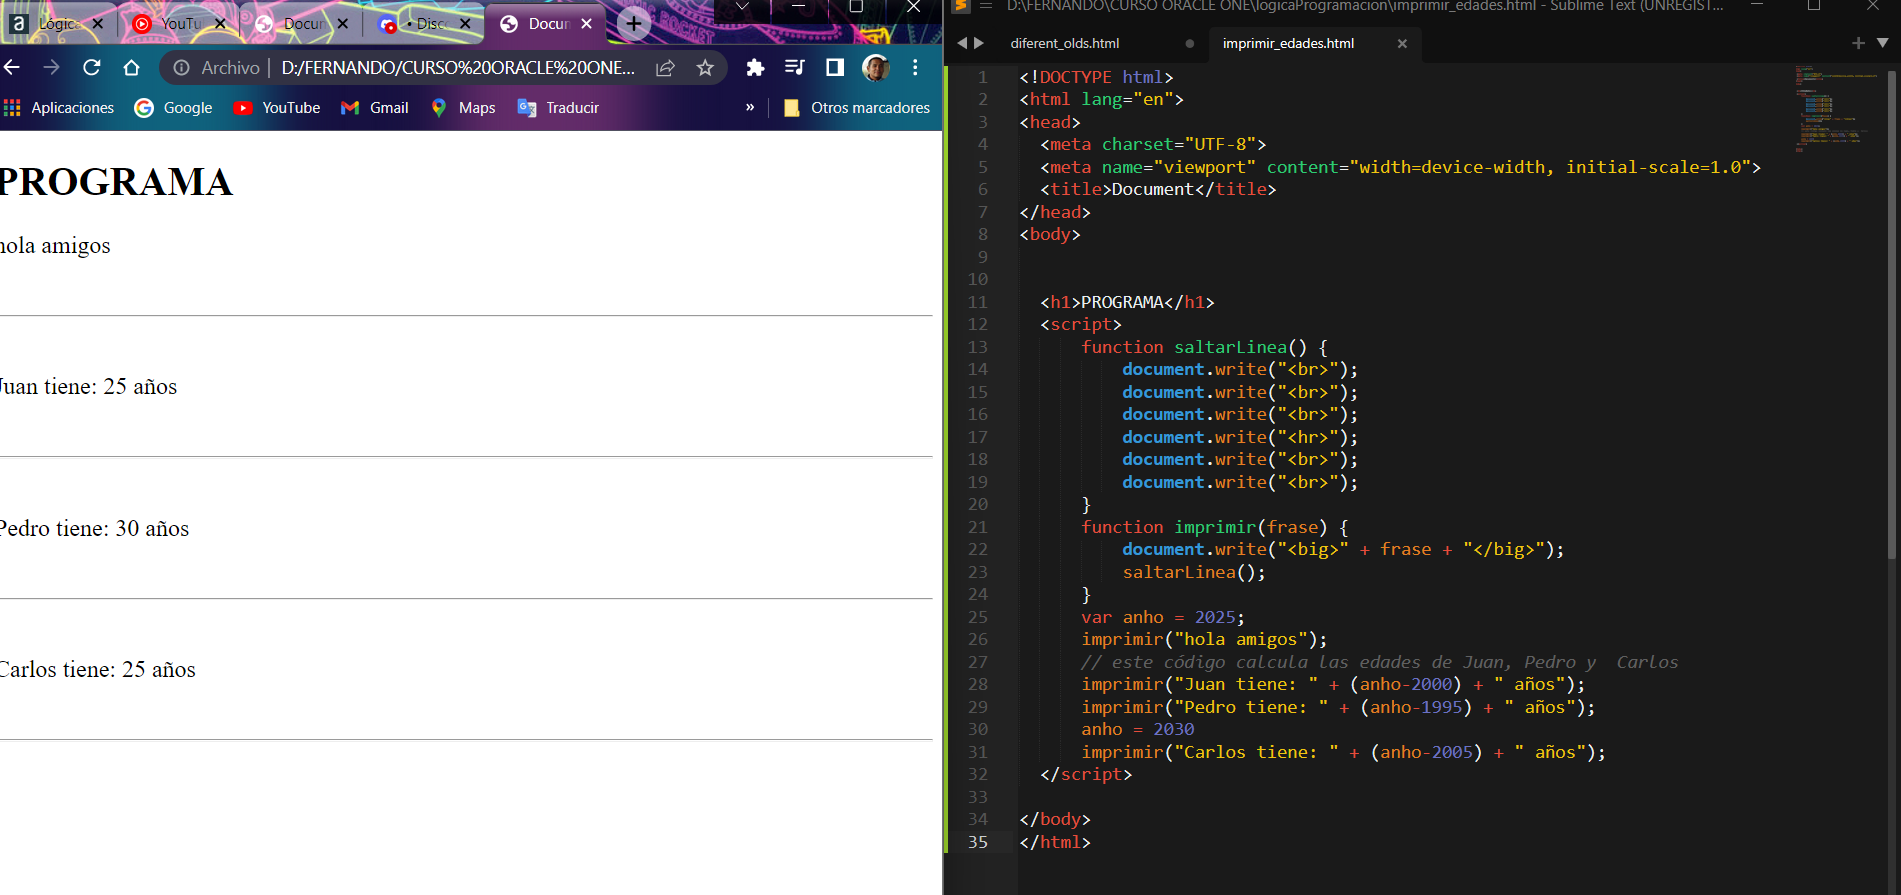
Task: Click Sublime vertical scrollbar
Action: point(1892,313)
